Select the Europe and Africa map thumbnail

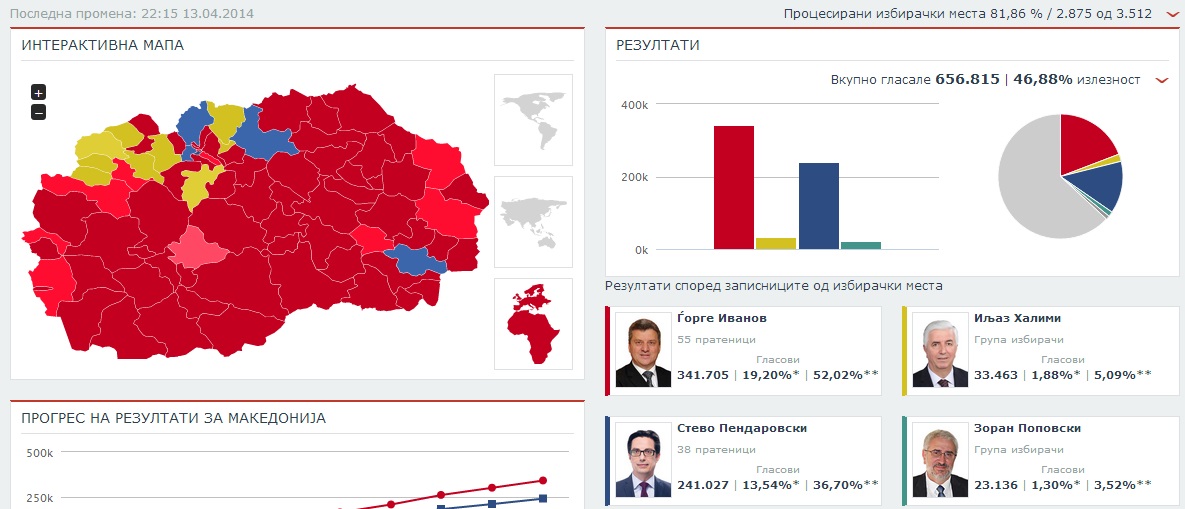pyautogui.click(x=533, y=323)
